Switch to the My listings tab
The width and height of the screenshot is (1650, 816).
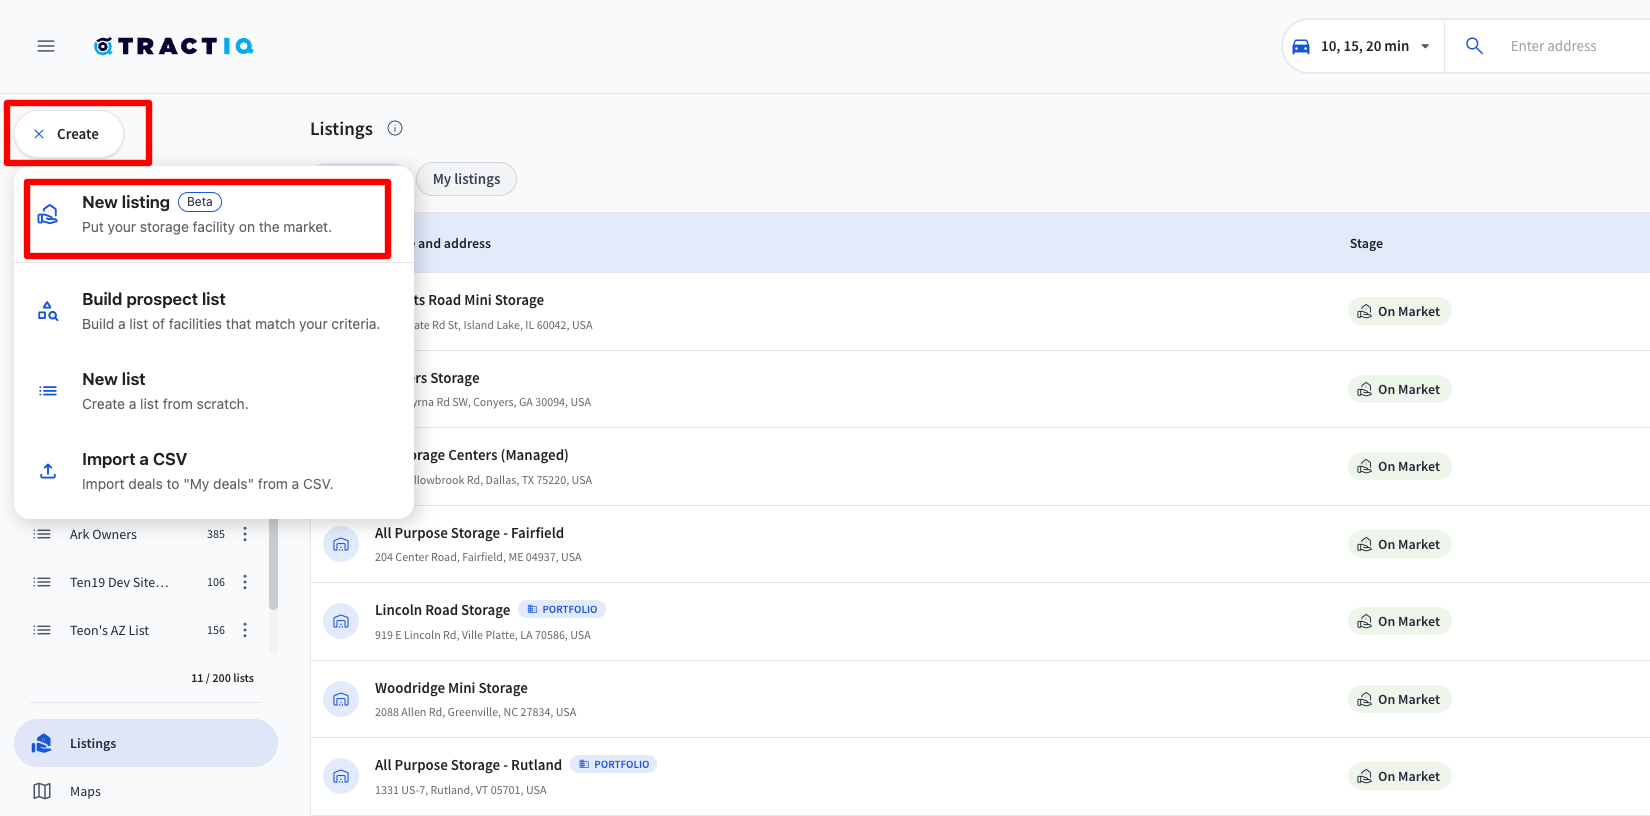coord(467,179)
